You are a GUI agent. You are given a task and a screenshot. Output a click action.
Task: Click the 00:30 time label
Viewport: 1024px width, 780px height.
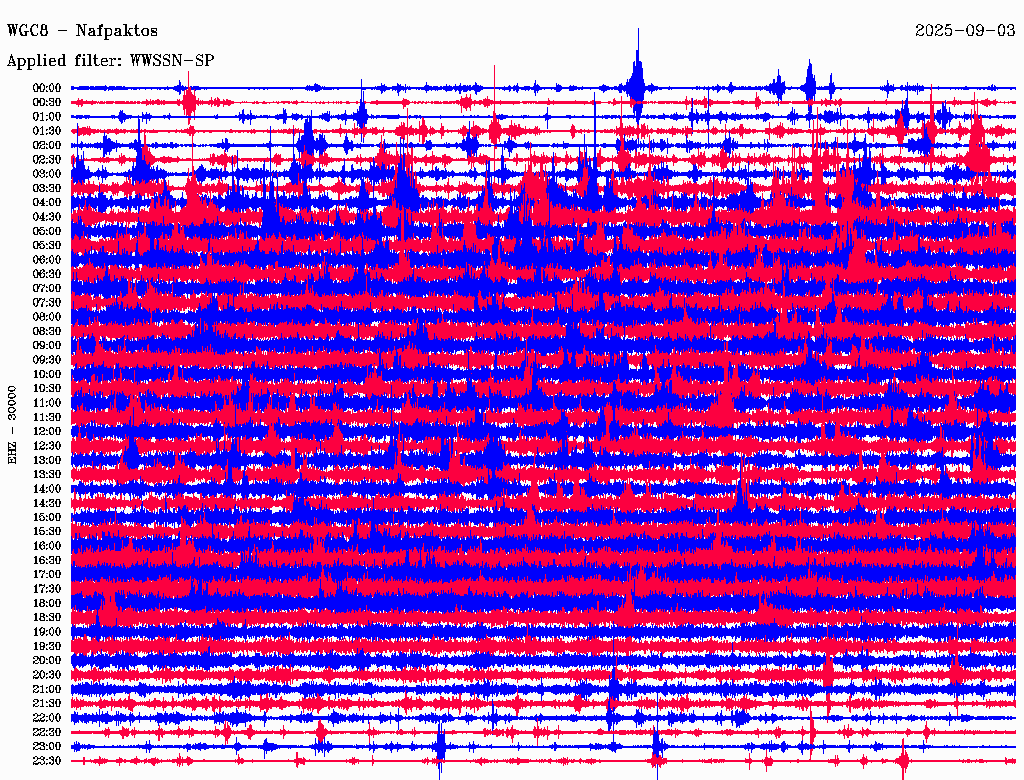click(x=47, y=103)
